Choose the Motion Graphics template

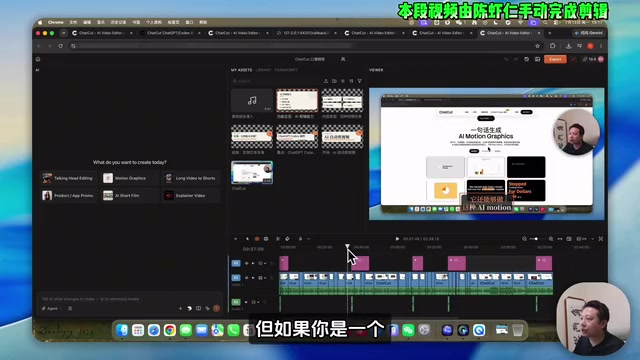tap(130, 178)
